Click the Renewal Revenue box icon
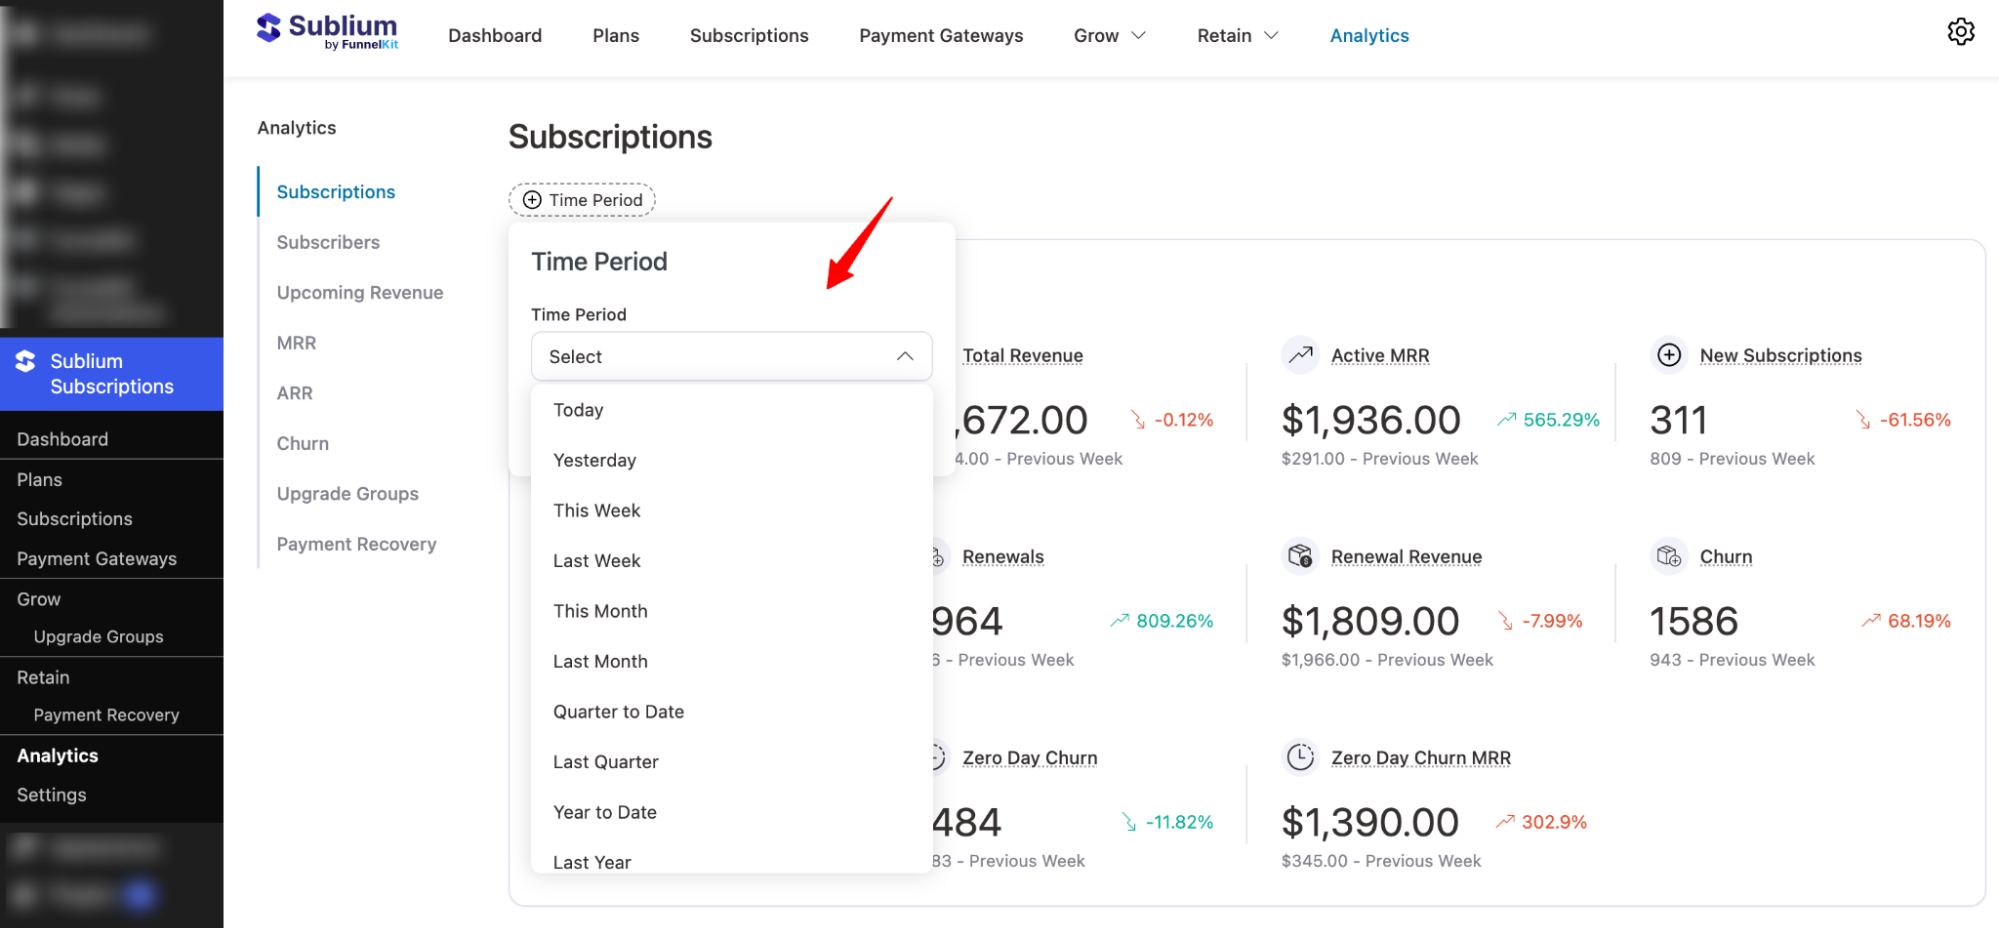This screenshot has width=1999, height=929. [x=1300, y=556]
